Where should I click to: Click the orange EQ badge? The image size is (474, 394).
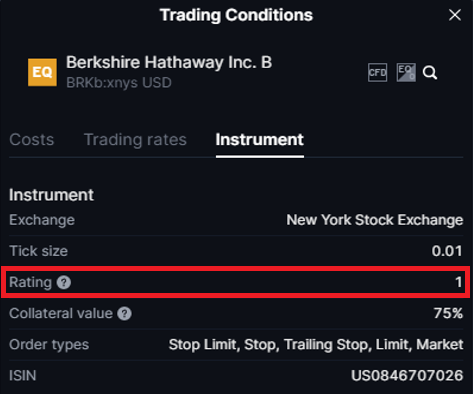42,72
